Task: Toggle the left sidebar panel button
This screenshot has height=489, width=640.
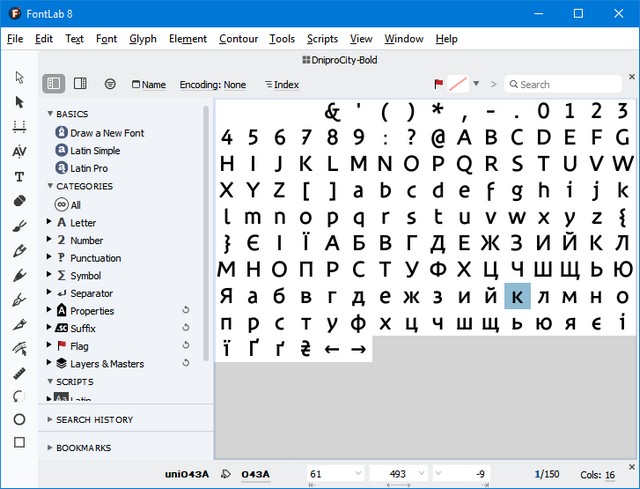Action: 54,84
